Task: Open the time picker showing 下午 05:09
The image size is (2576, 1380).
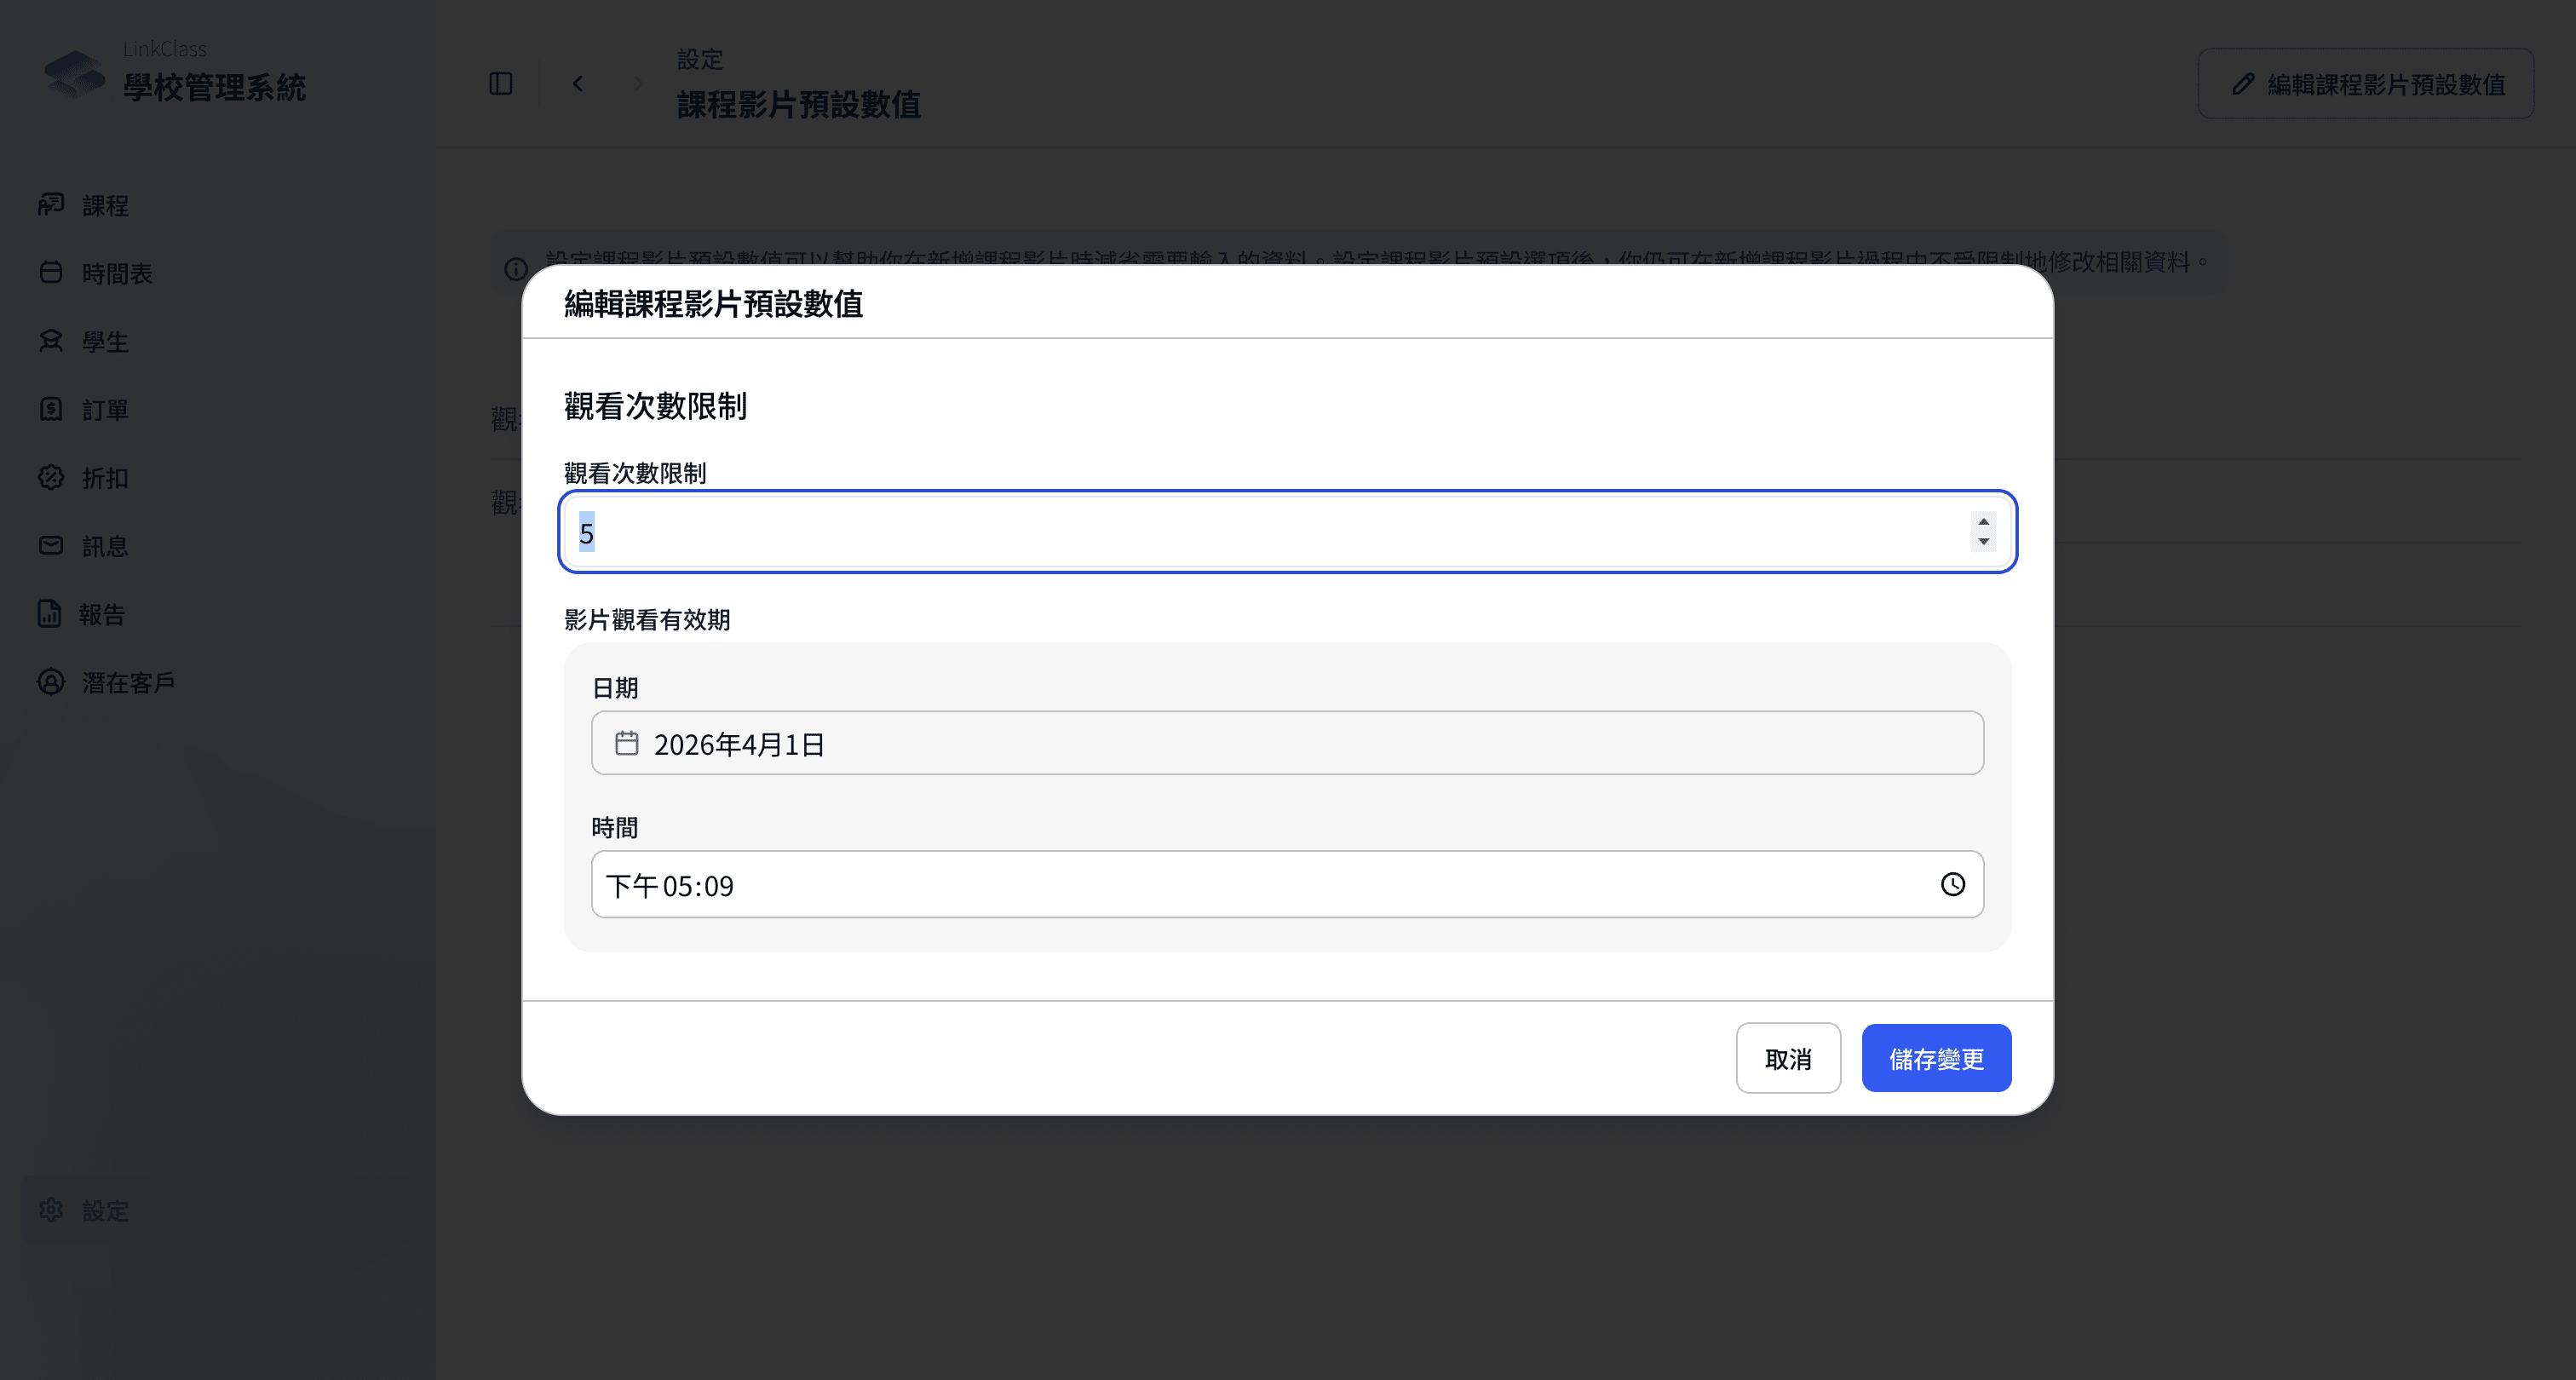Action: (1287, 884)
